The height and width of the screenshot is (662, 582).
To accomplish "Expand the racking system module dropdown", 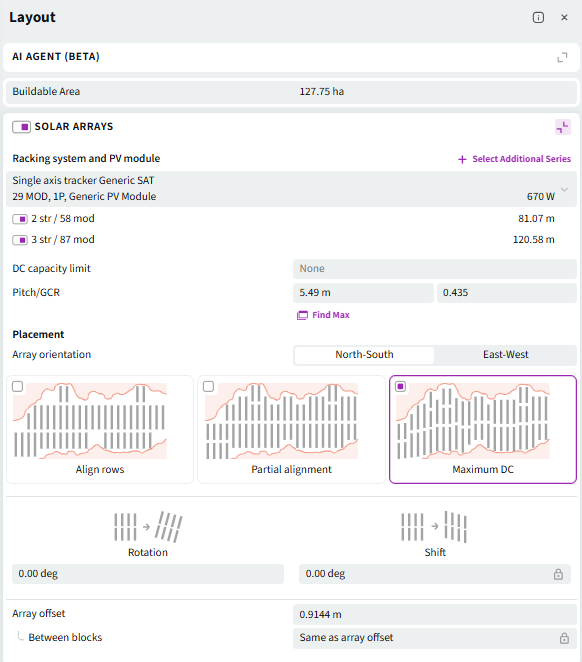I will tap(564, 189).
